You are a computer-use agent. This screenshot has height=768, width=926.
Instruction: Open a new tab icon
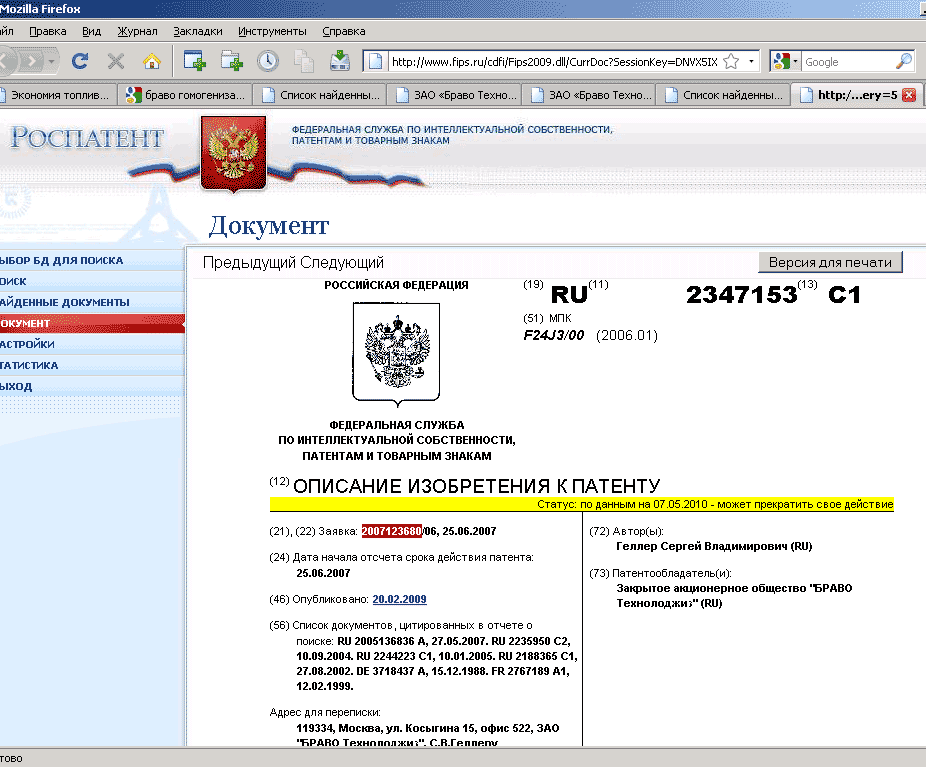click(232, 61)
